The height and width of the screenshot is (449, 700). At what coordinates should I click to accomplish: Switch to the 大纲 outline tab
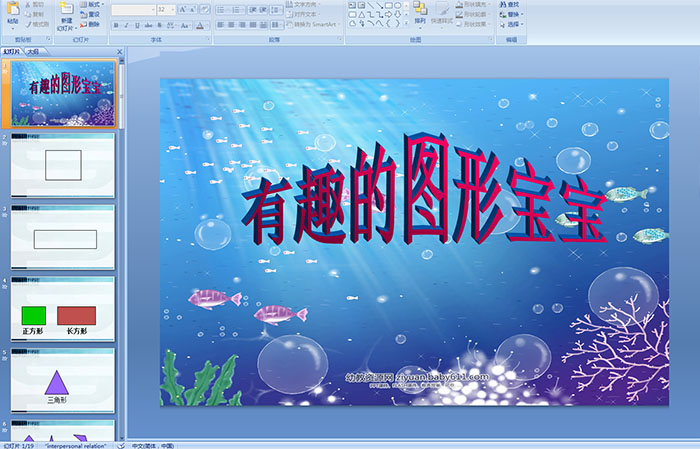(33, 52)
